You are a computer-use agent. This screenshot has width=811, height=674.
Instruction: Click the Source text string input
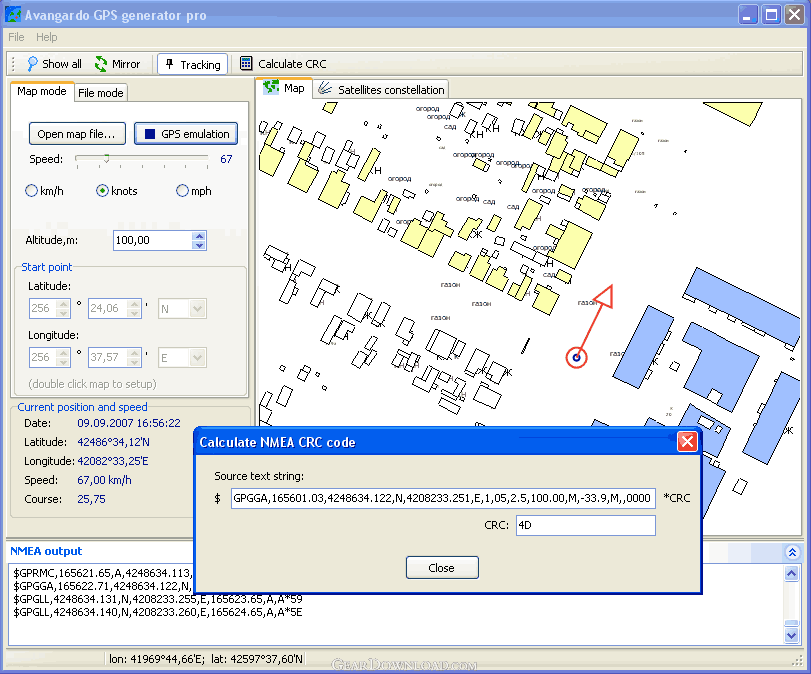(x=443, y=498)
